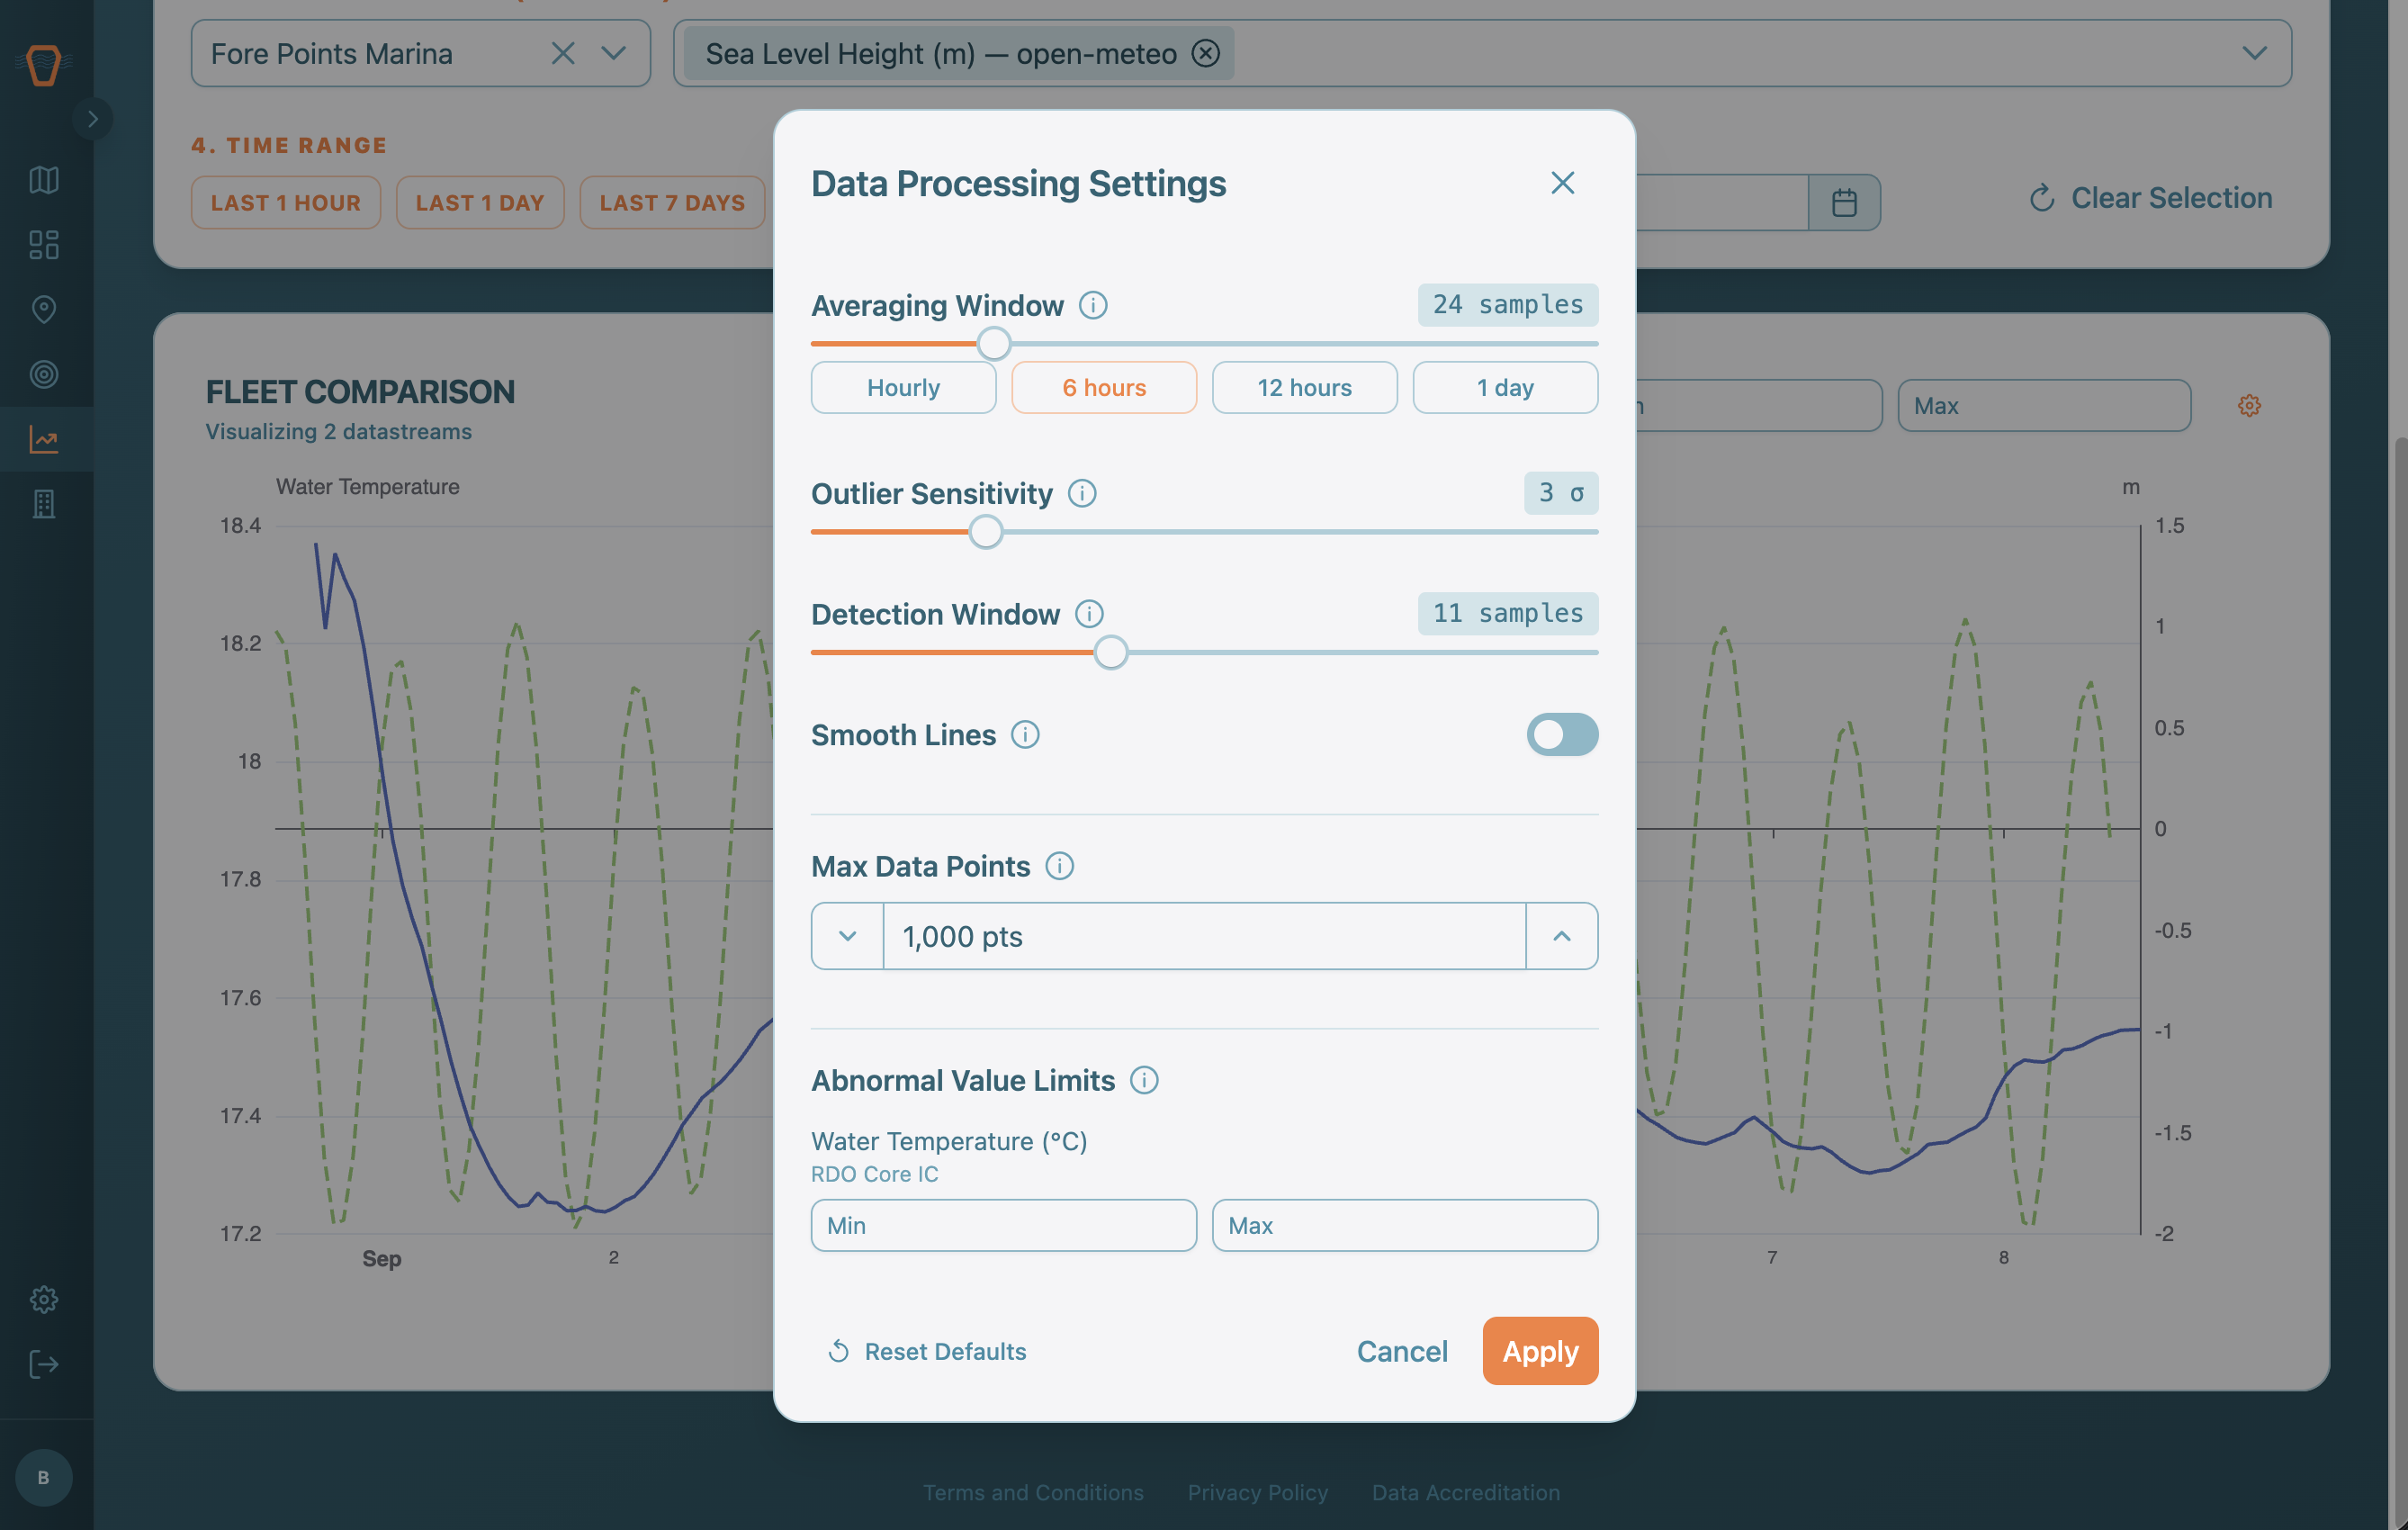
Task: Open the target circles sidebar icon
Action: click(44, 374)
